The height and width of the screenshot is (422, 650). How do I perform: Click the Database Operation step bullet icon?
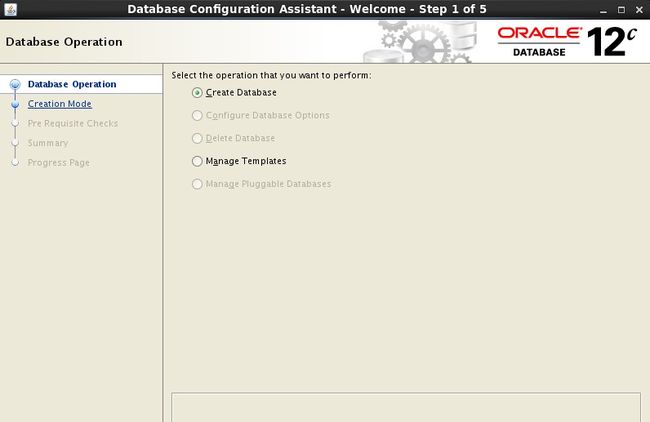[x=15, y=85]
